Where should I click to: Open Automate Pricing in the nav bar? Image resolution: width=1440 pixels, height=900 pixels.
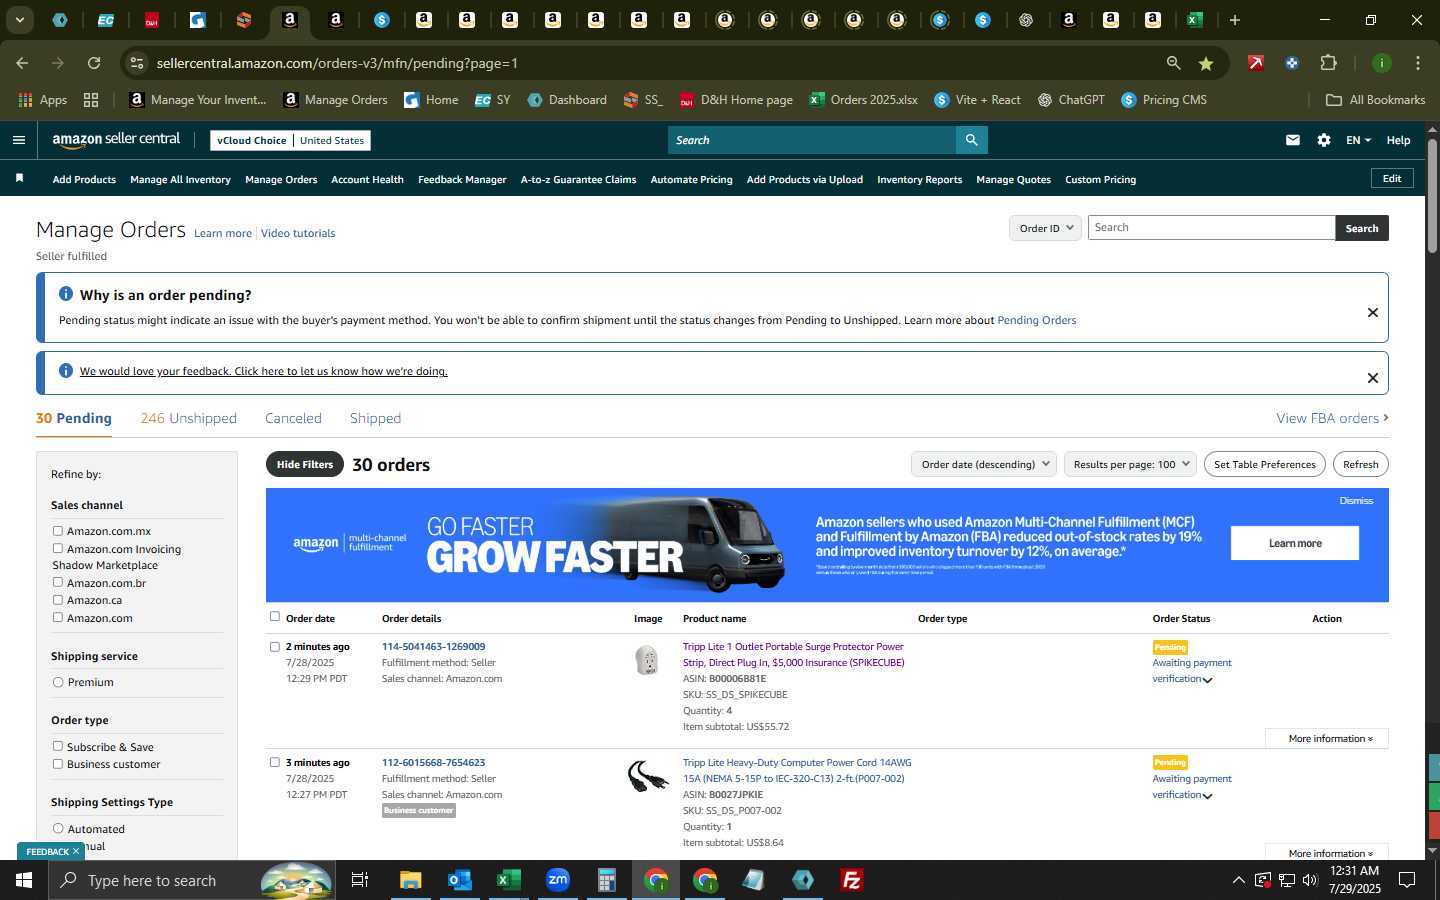coord(691,179)
